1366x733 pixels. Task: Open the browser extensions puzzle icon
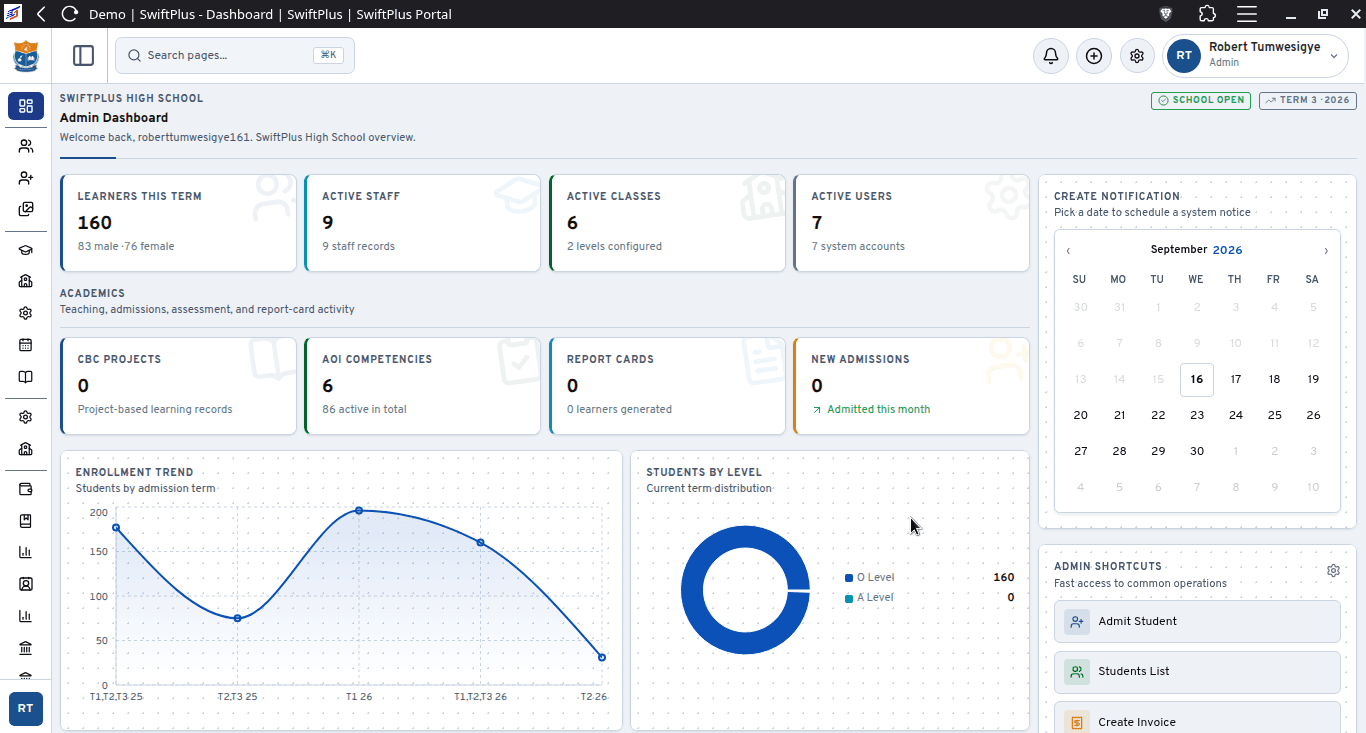pos(1207,14)
